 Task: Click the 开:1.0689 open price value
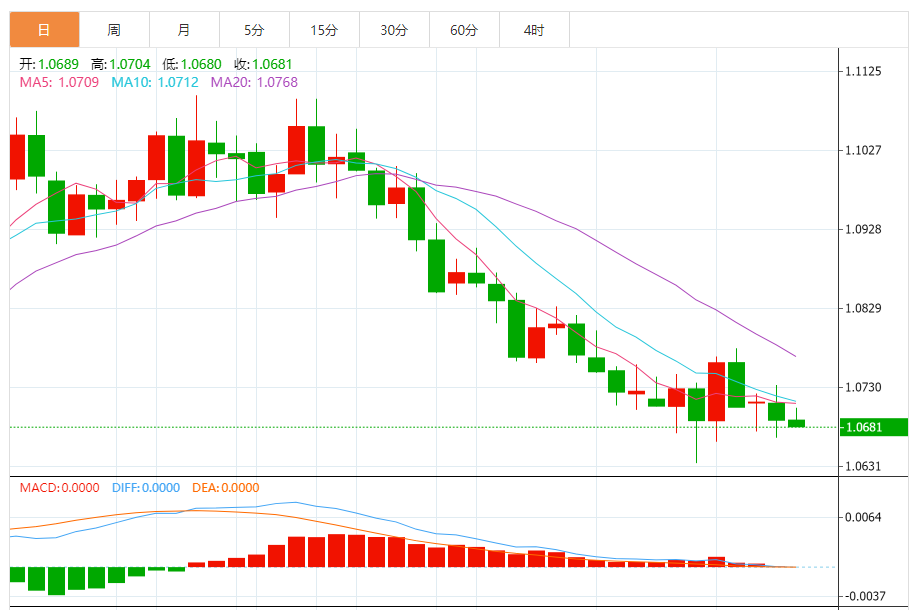49,64
